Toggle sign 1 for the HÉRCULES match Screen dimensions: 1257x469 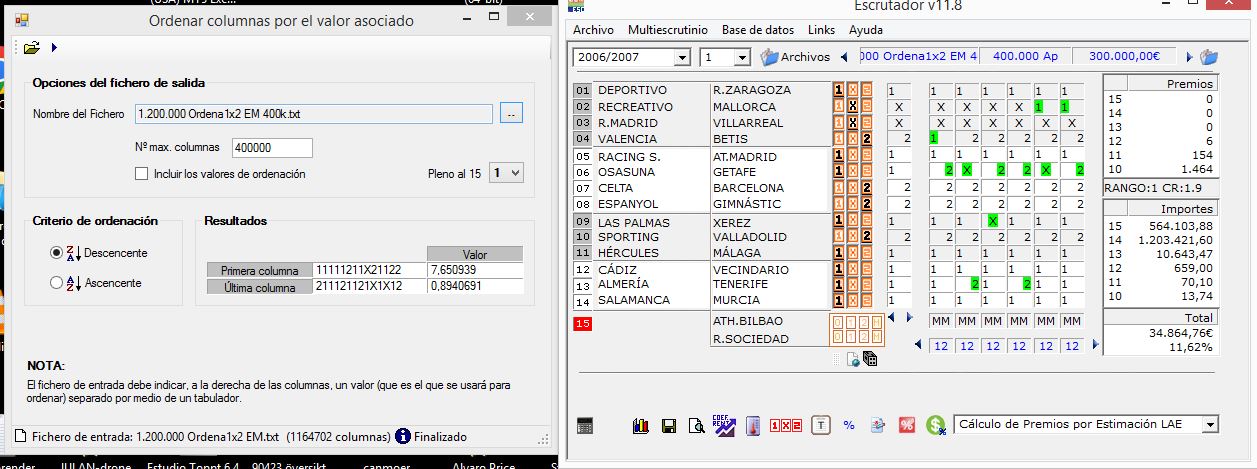[838, 254]
